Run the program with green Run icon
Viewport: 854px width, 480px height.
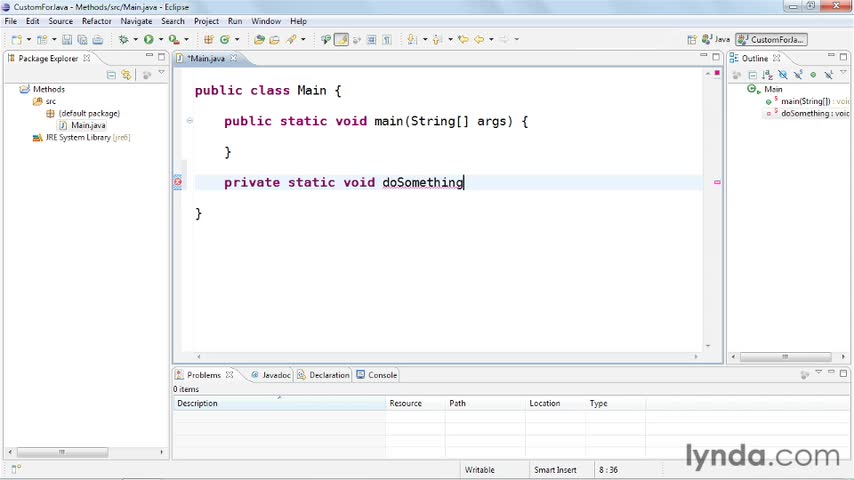[149, 39]
